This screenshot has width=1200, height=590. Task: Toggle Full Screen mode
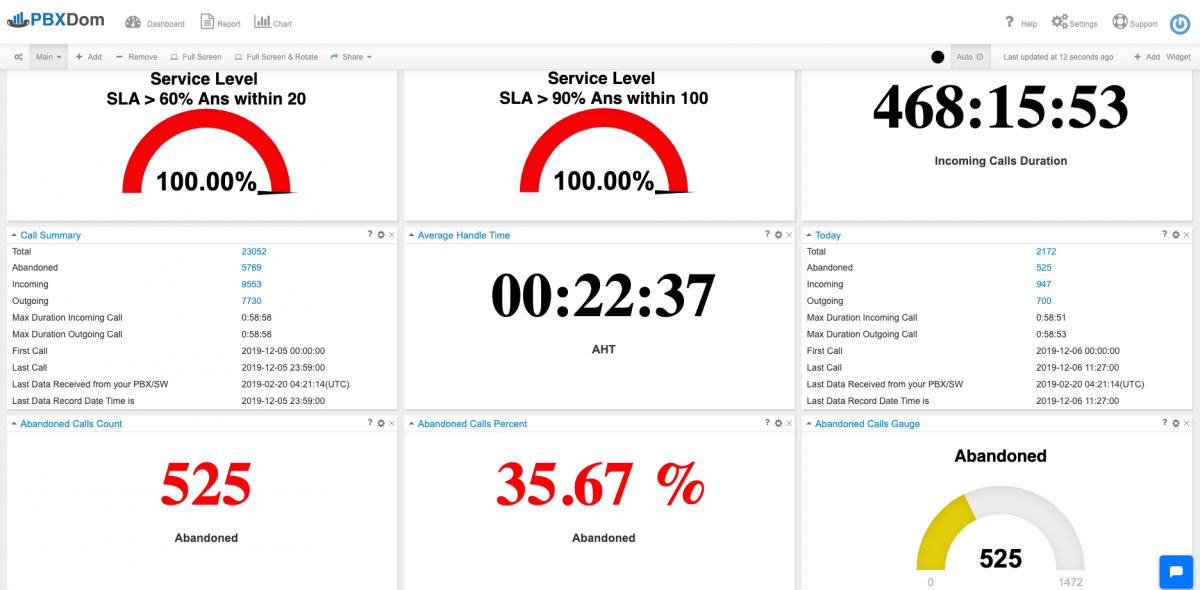(x=196, y=57)
